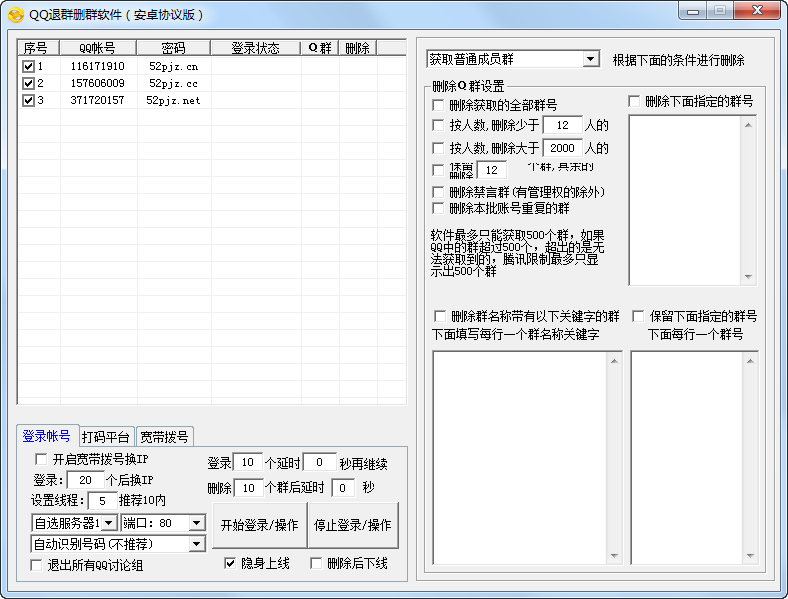Enable 删除获取的全部群号 checkbox
The height and width of the screenshot is (599, 788).
coord(438,105)
